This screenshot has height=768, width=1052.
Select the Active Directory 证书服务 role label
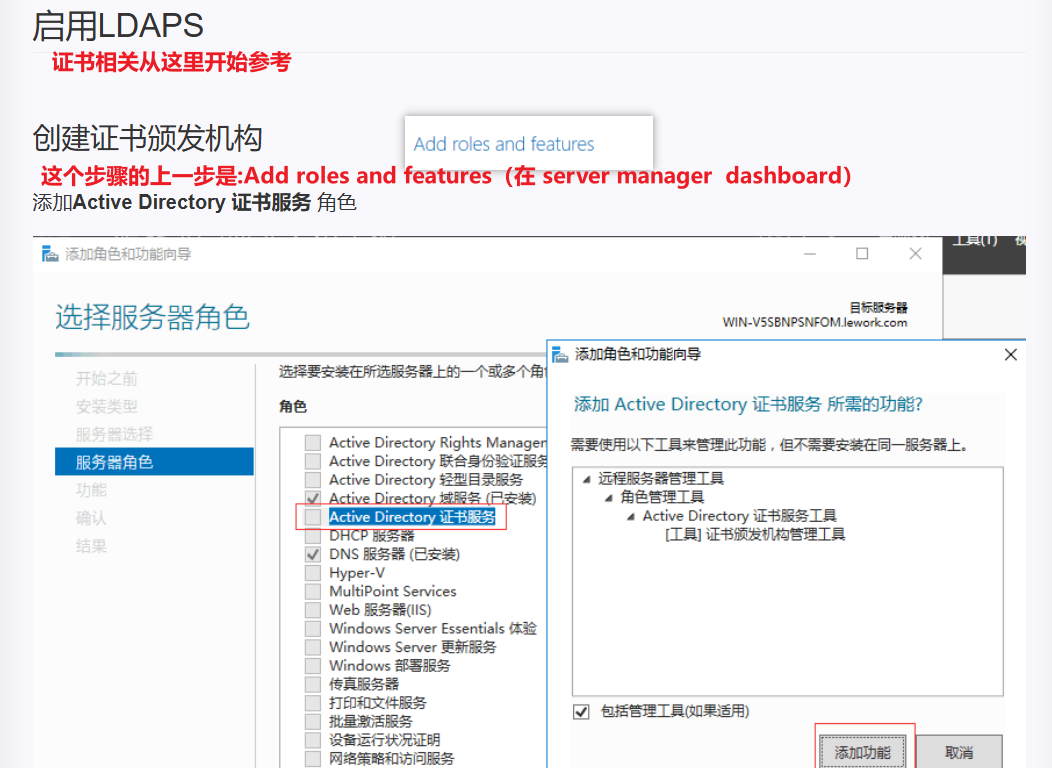click(412, 517)
